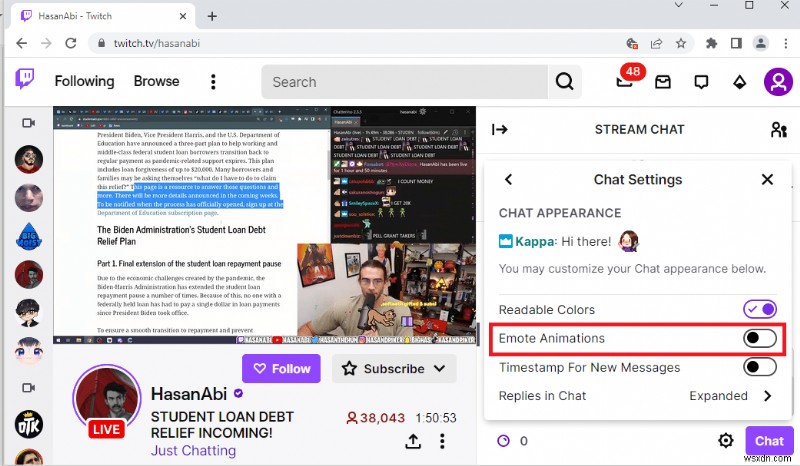This screenshot has width=800, height=466.
Task: Click the STREAM CHAT header text
Action: click(639, 130)
